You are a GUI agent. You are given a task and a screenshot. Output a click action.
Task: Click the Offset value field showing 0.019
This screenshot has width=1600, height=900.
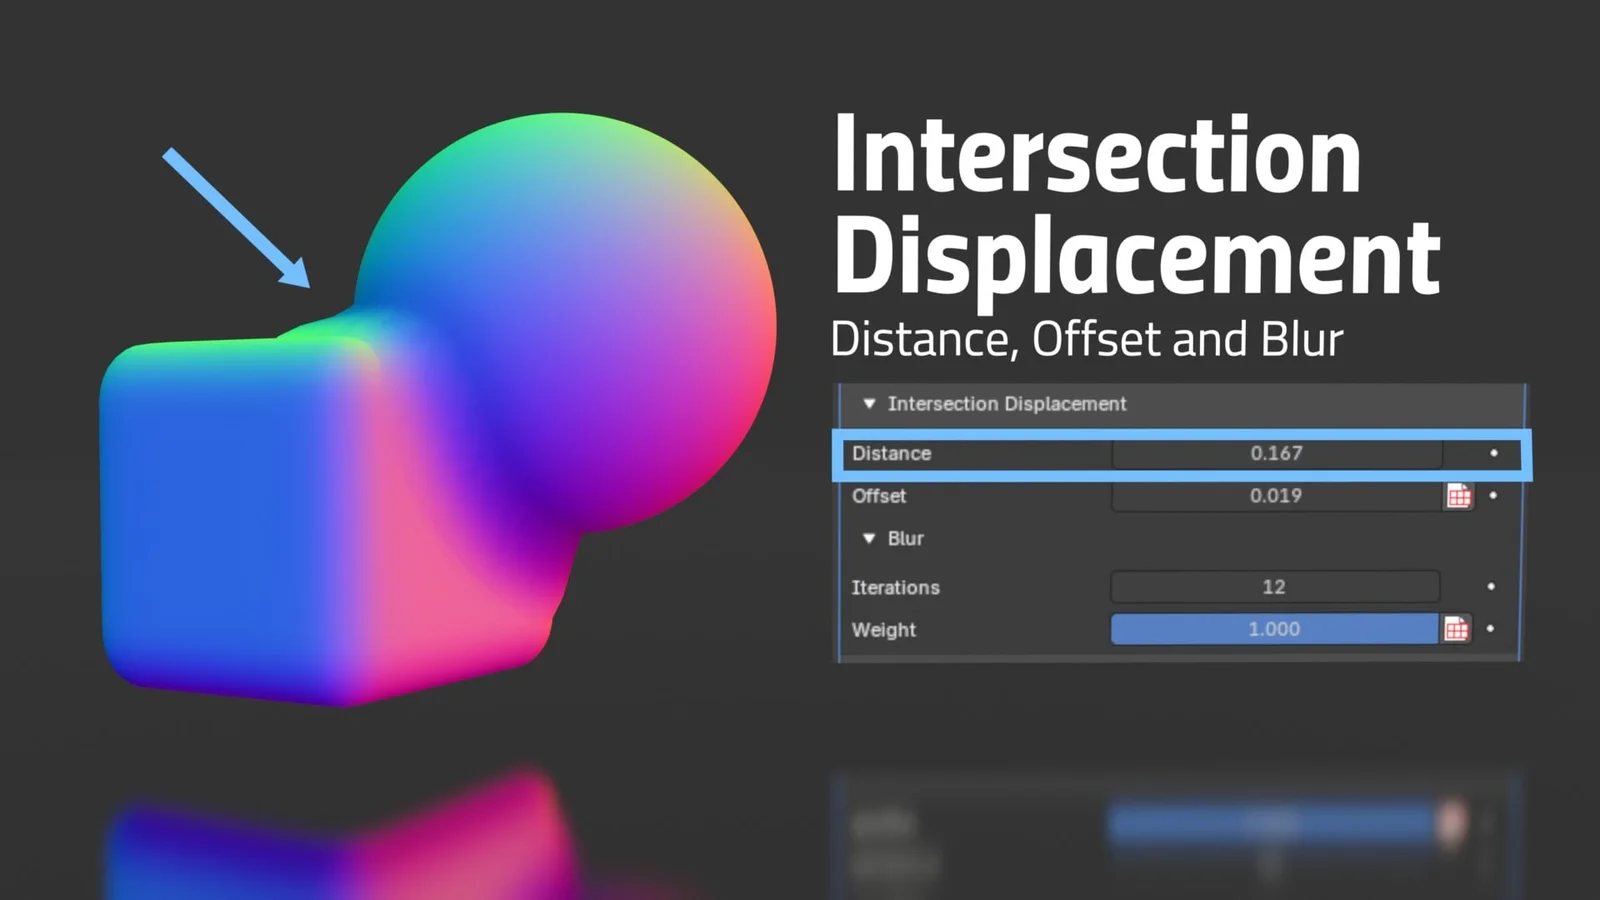click(1275, 496)
